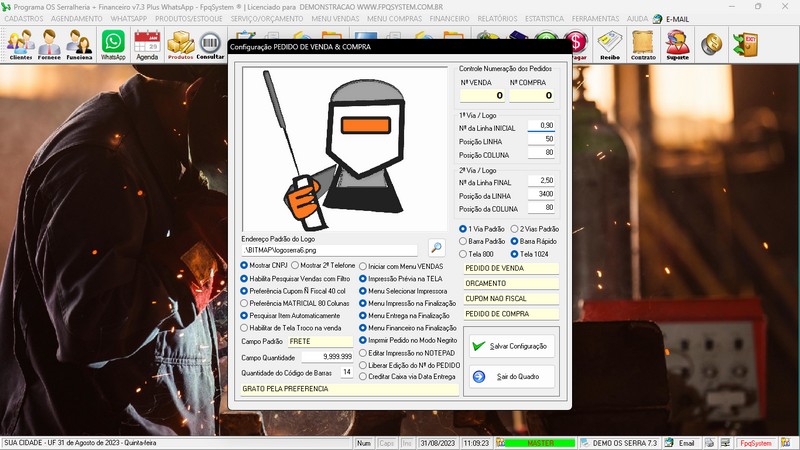Open the Clientes toolbar icon
The width and height of the screenshot is (800, 450).
pyautogui.click(x=20, y=44)
